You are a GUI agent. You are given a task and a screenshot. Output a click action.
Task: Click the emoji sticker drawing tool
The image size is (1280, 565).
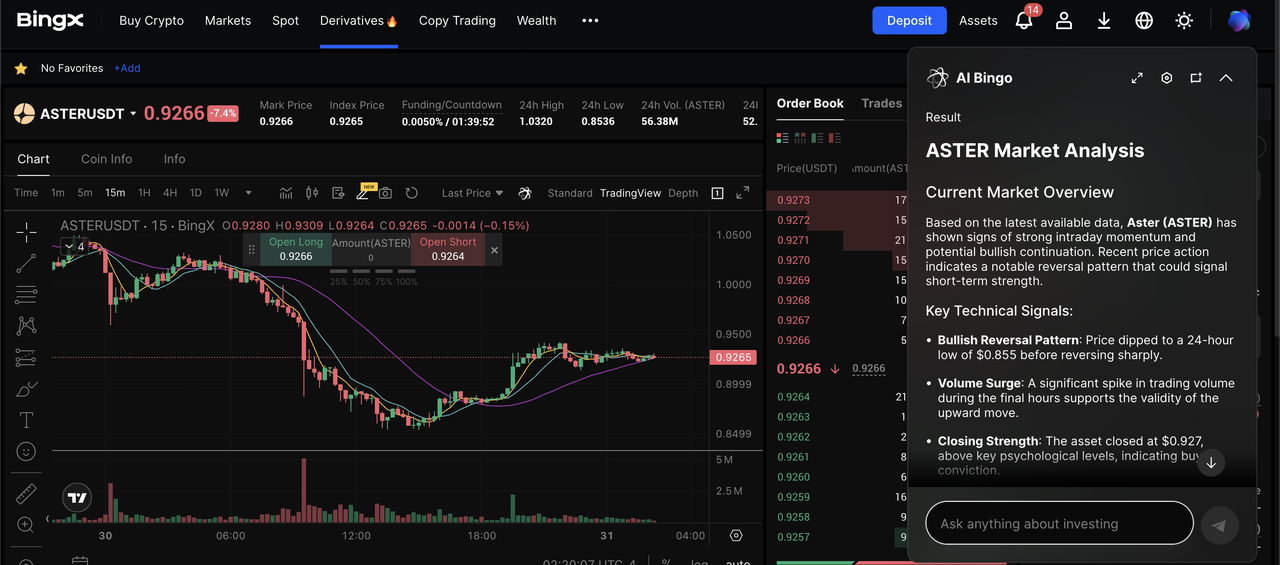[x=26, y=452]
